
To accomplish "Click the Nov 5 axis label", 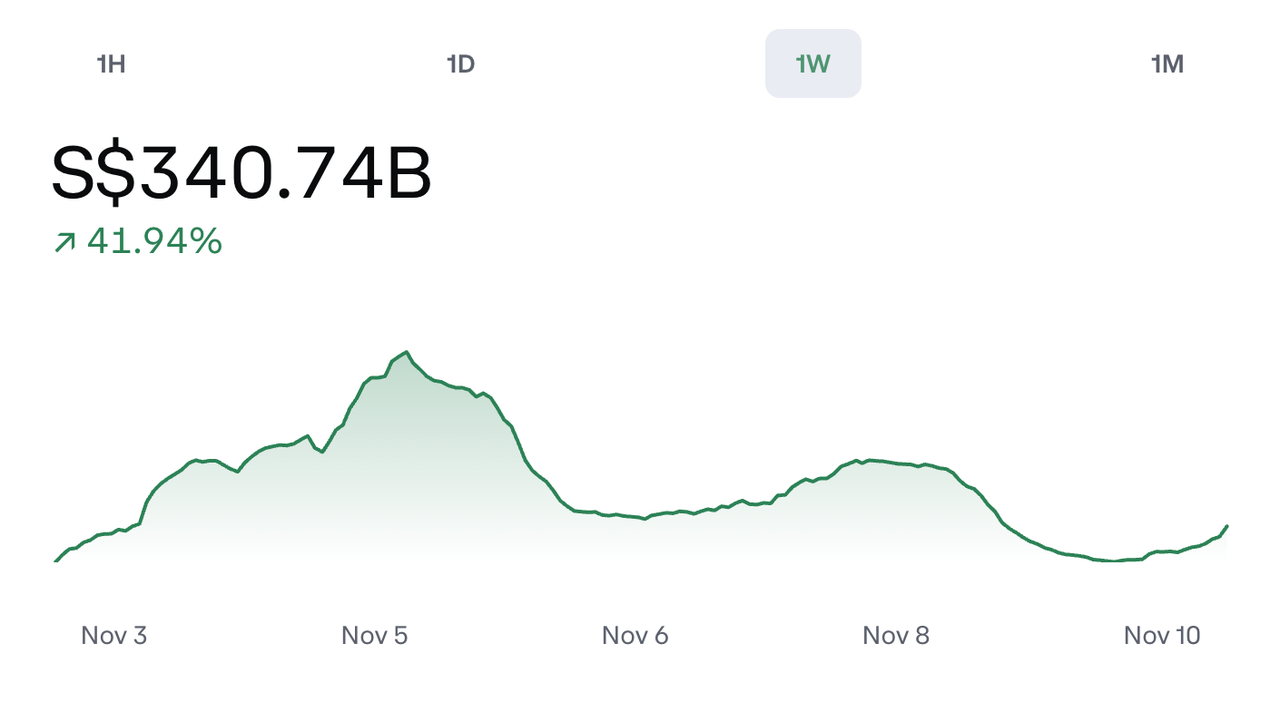I will point(374,635).
